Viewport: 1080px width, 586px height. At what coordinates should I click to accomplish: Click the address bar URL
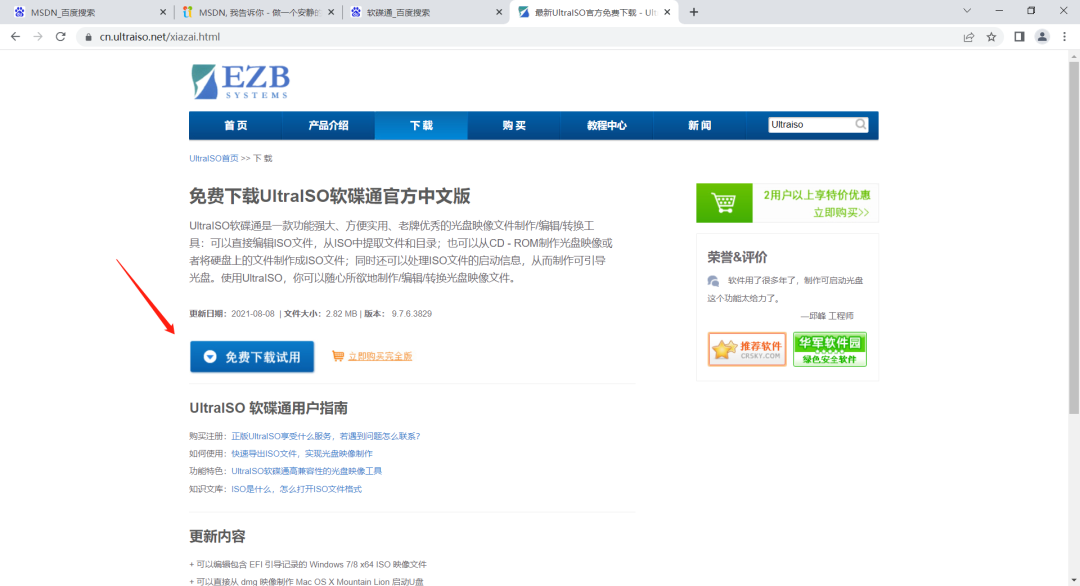click(160, 37)
